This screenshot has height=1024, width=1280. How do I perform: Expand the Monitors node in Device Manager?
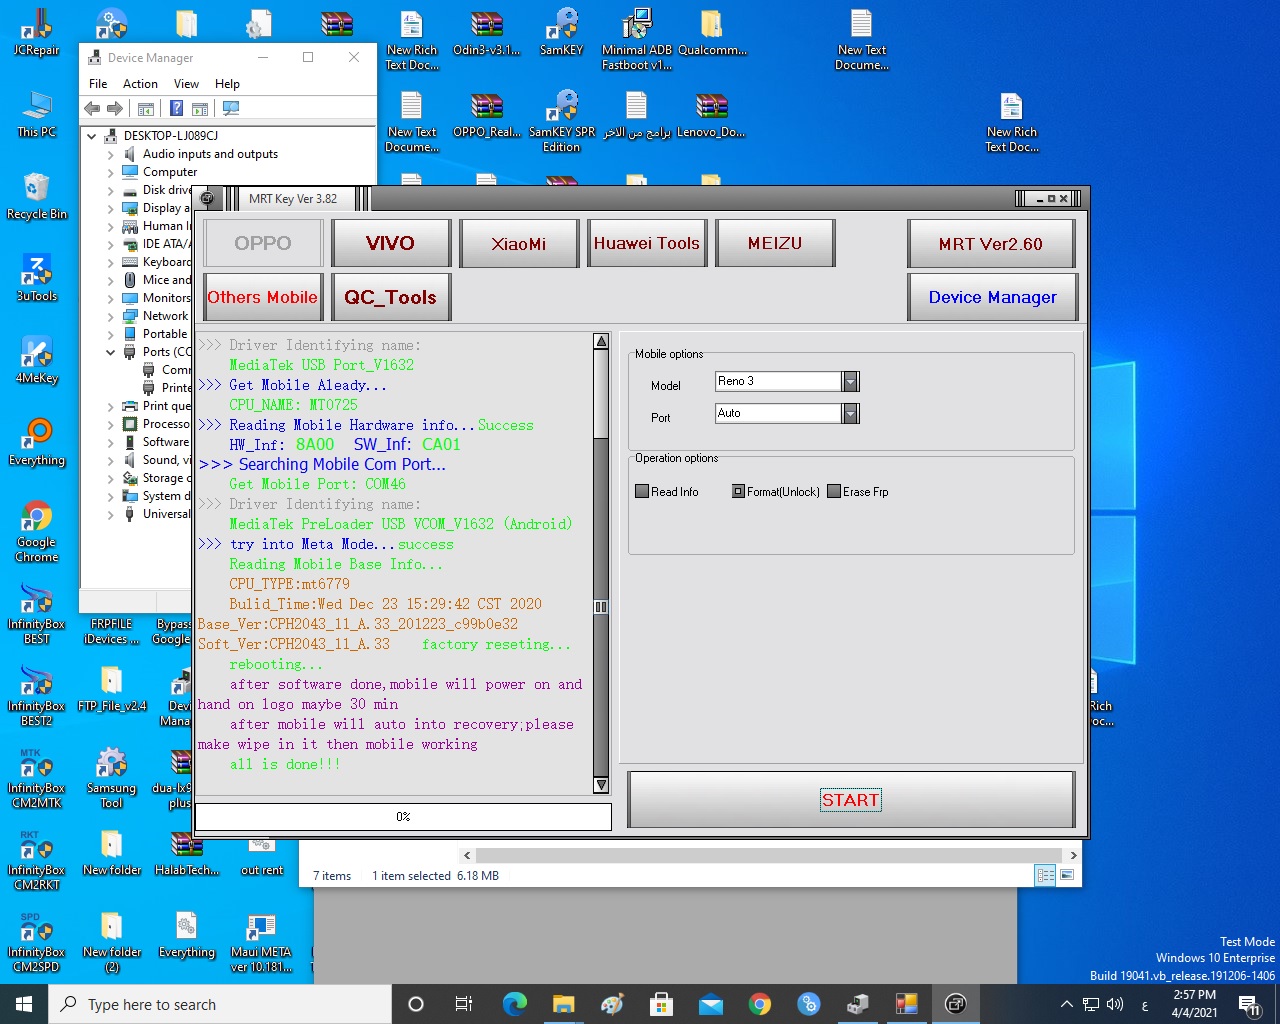pyautogui.click(x=110, y=298)
